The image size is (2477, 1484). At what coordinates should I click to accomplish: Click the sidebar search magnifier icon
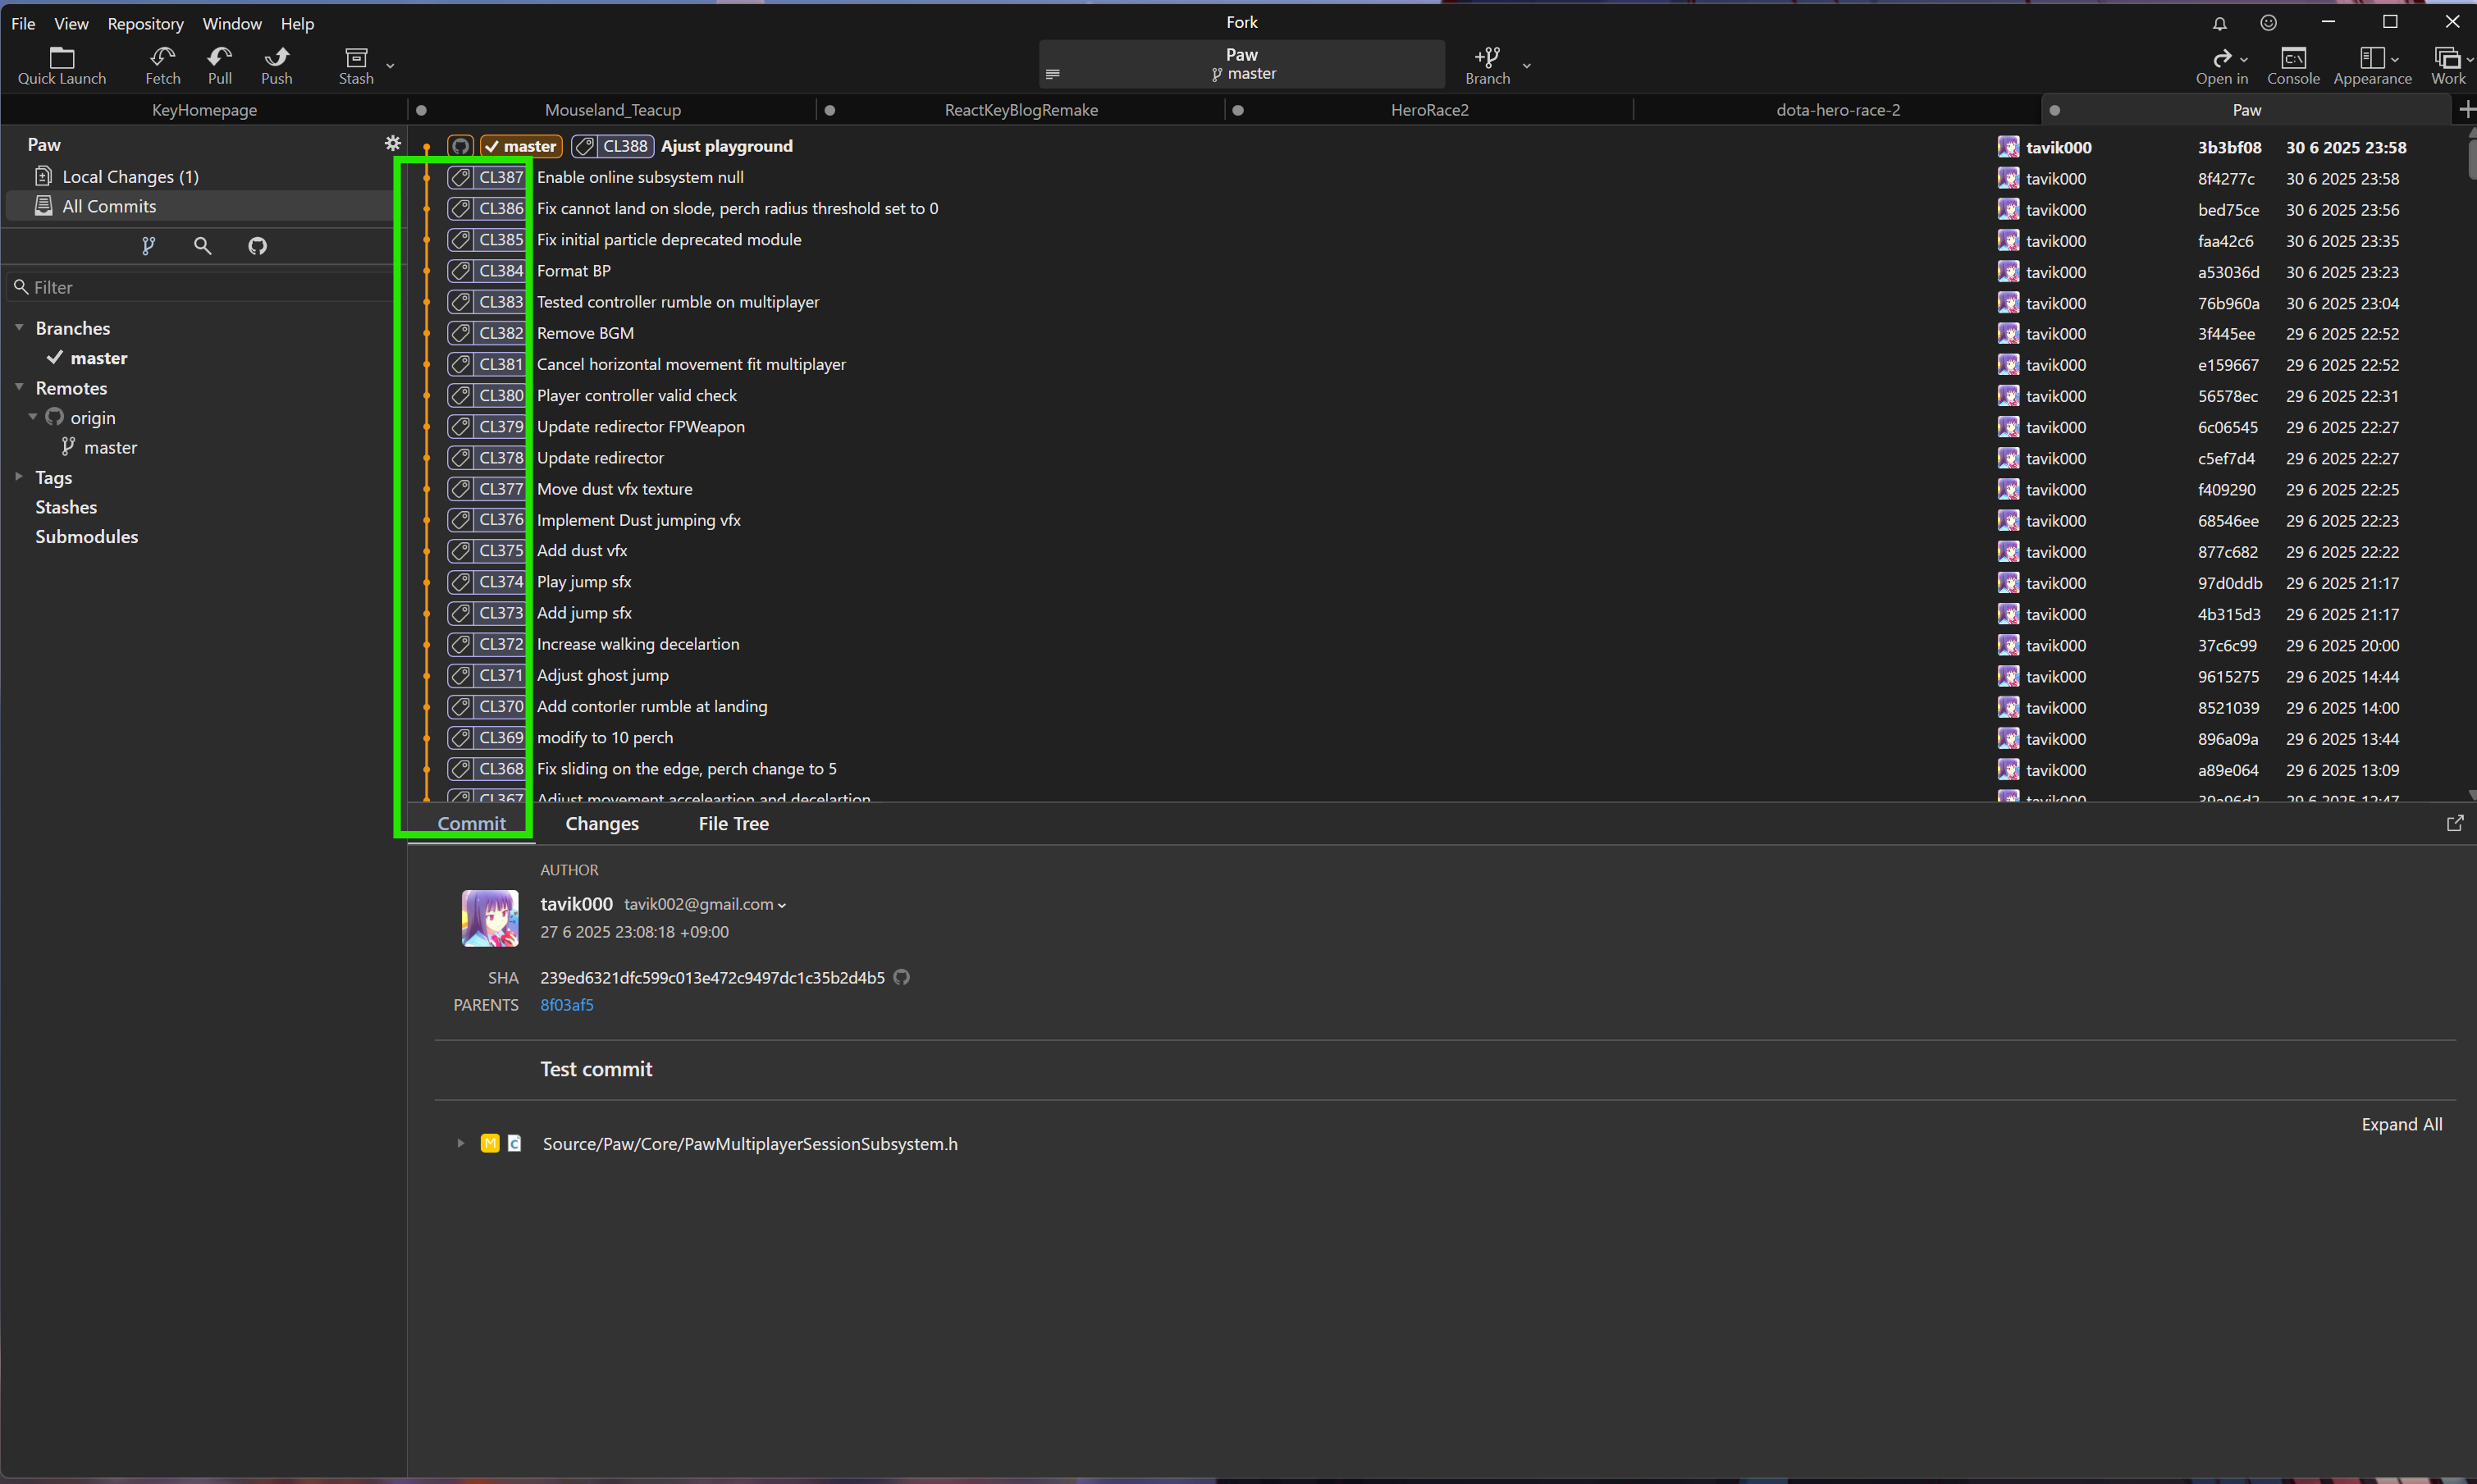coord(202,246)
